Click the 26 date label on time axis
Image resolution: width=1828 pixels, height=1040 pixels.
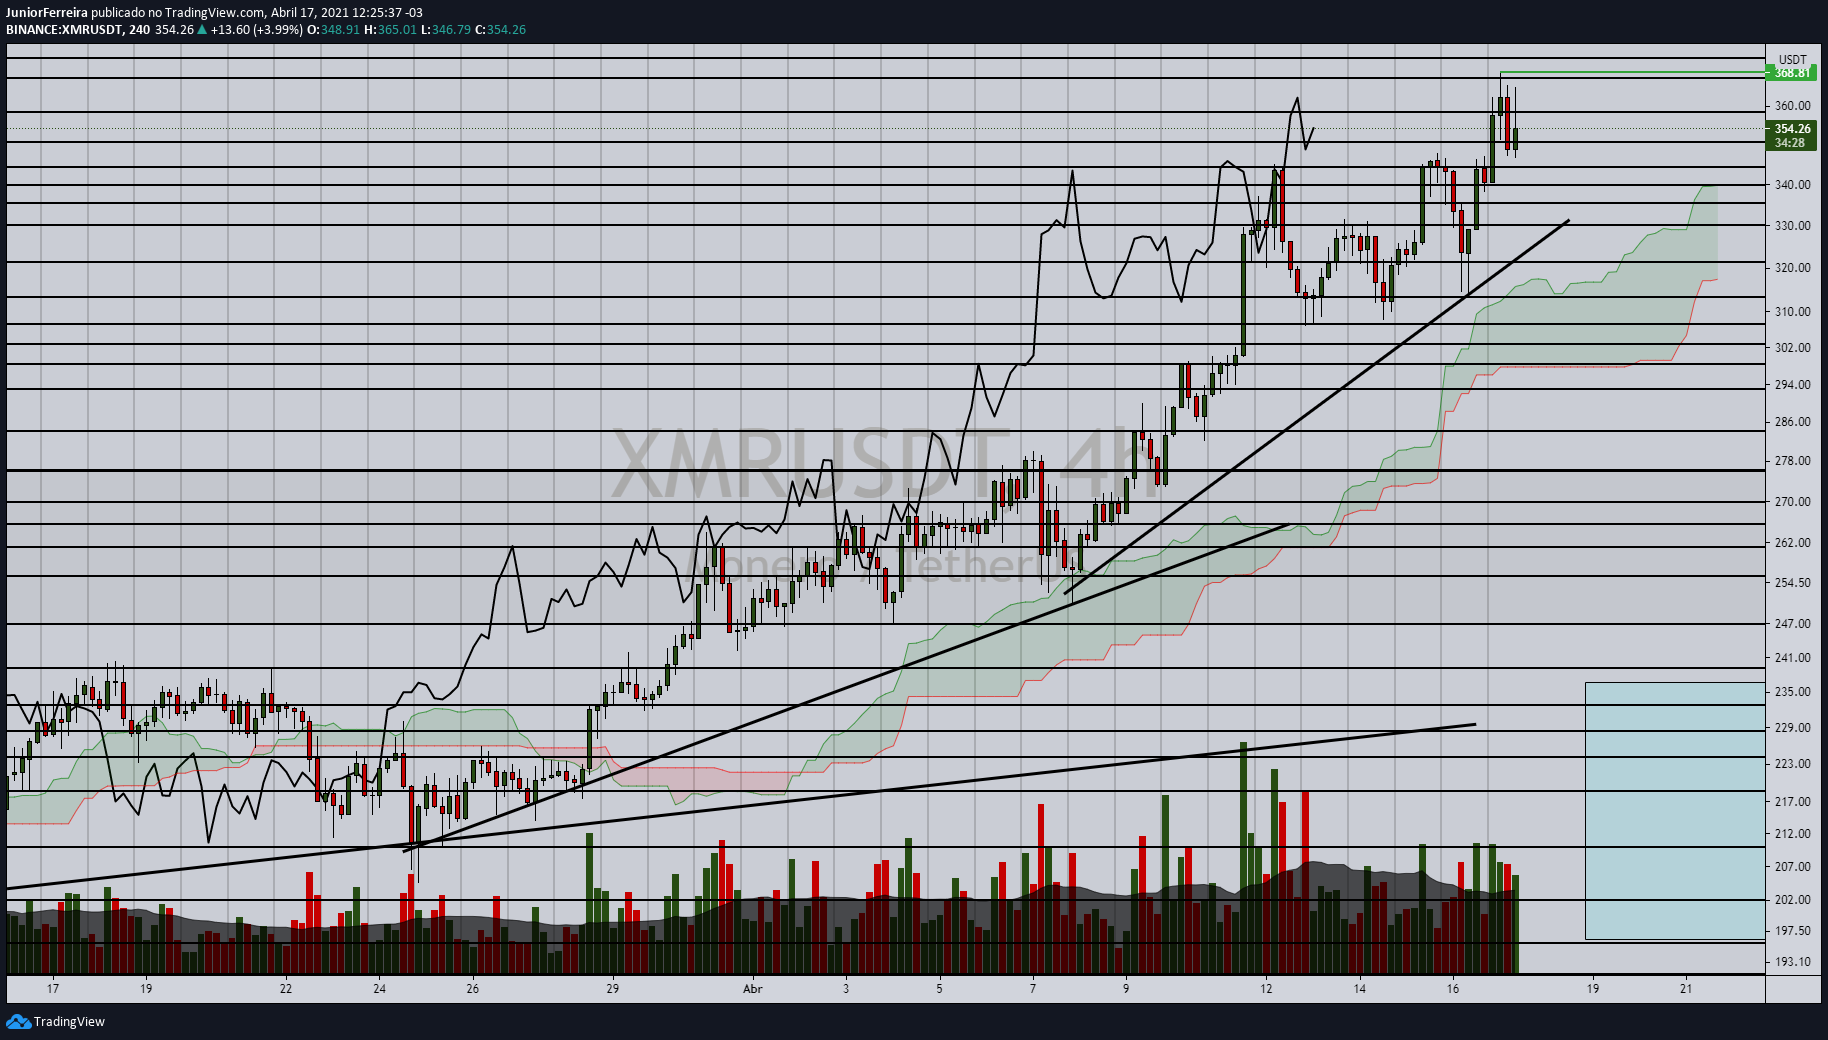coord(473,989)
